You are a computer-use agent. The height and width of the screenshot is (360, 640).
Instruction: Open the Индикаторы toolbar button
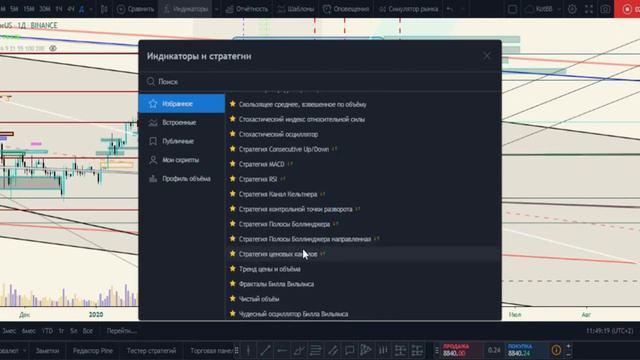(x=186, y=9)
